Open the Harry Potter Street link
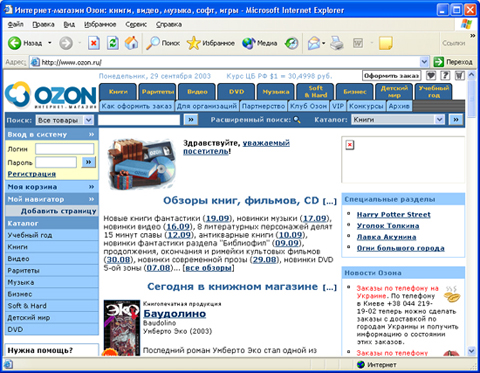 394,215
